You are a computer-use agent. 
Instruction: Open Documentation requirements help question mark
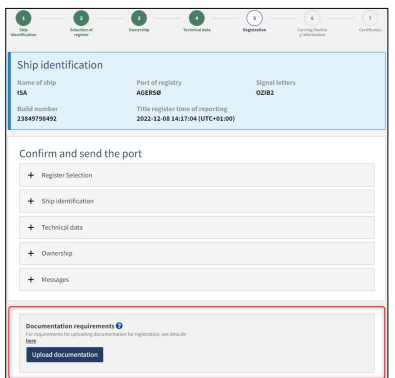(119, 326)
